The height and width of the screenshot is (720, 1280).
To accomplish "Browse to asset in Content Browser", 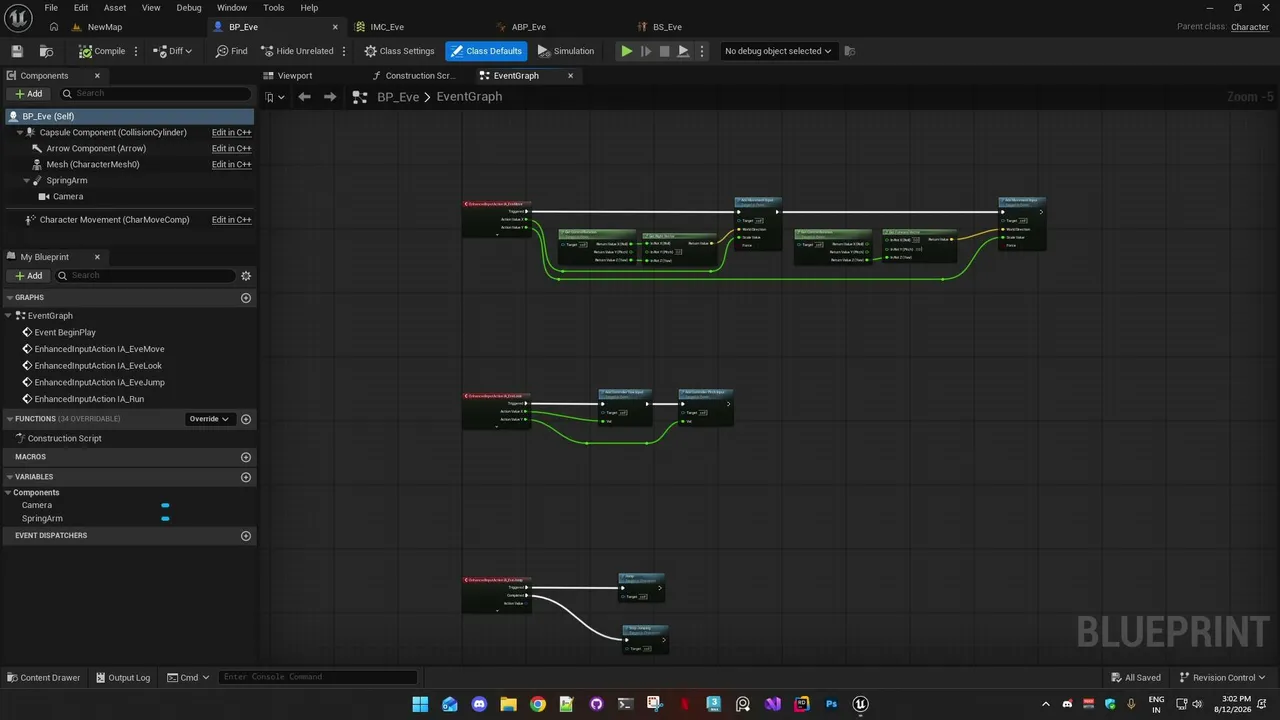I will pyautogui.click(x=46, y=51).
